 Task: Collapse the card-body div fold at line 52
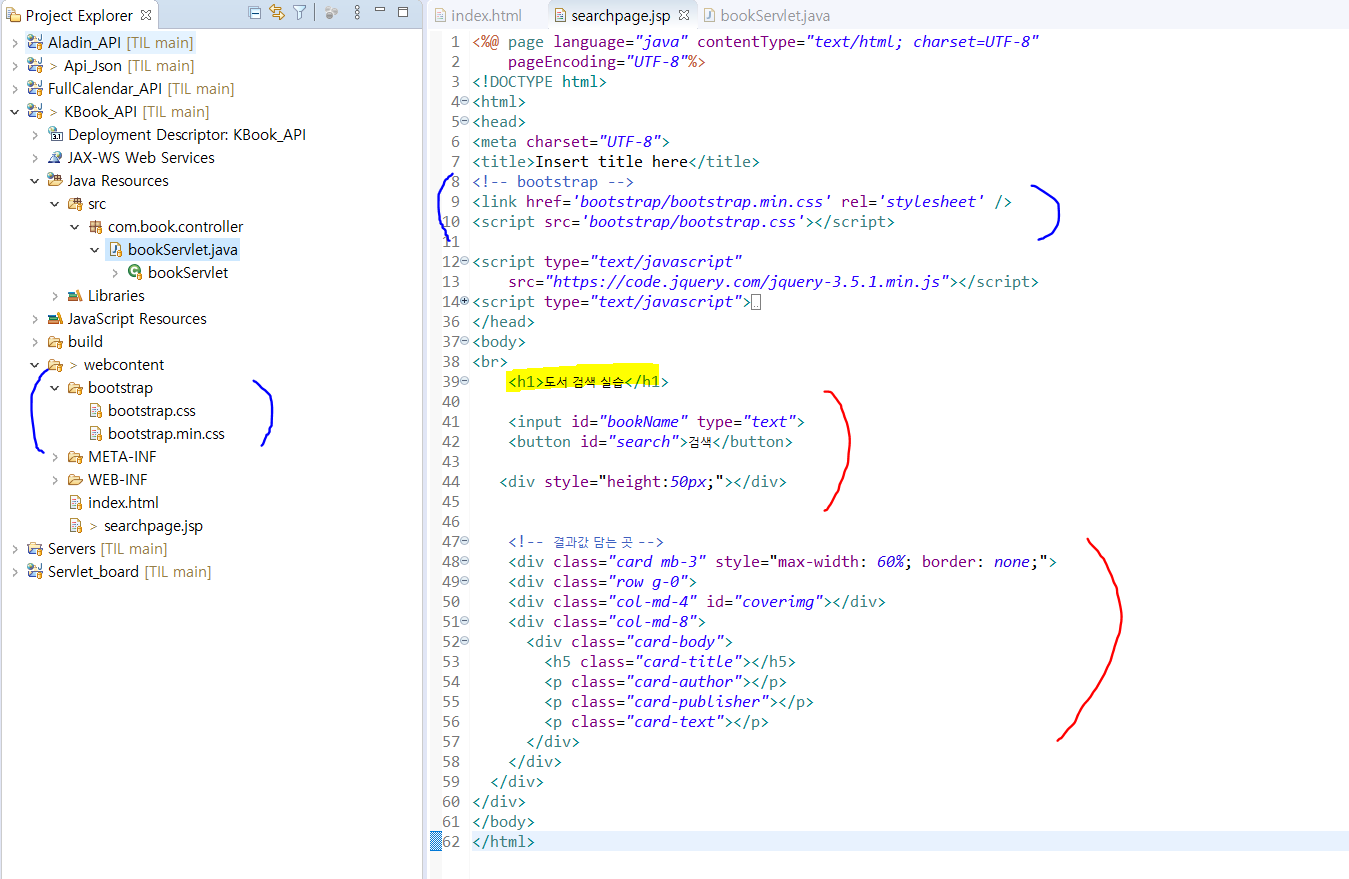click(x=465, y=642)
